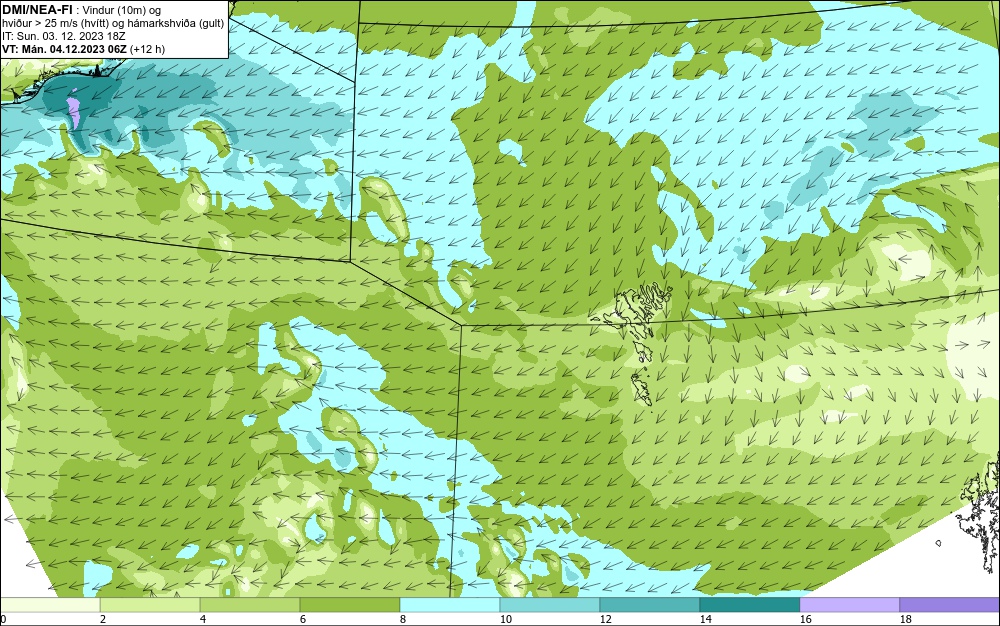1000x626 pixels.
Task: Click the legend scale number 2
Action: [103, 619]
